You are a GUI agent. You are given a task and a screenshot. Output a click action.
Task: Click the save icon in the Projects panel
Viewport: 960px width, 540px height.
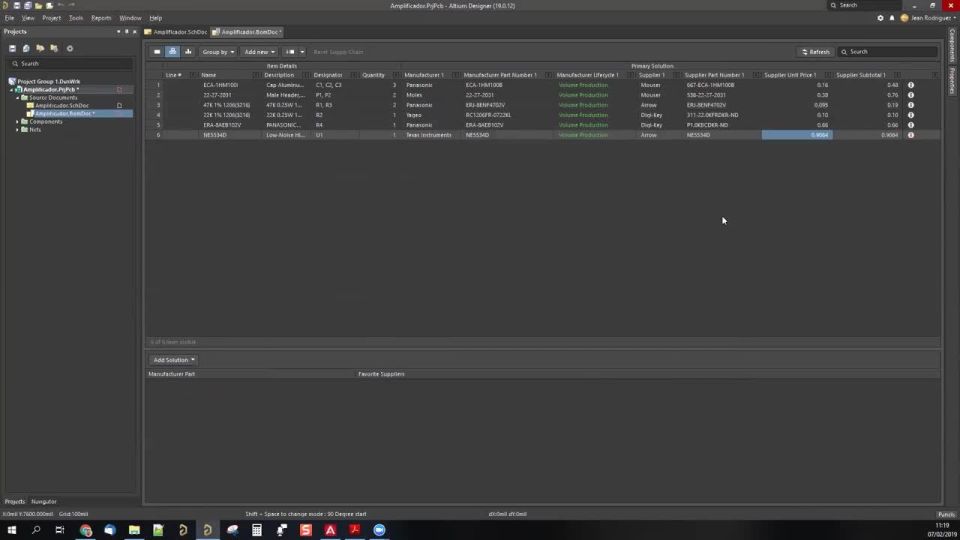tap(12, 48)
